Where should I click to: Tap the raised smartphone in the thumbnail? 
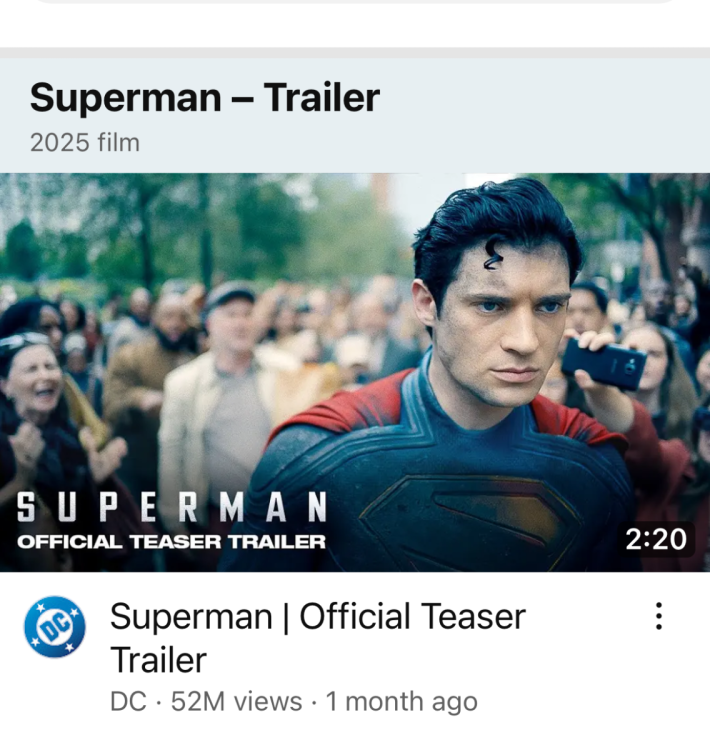point(603,364)
